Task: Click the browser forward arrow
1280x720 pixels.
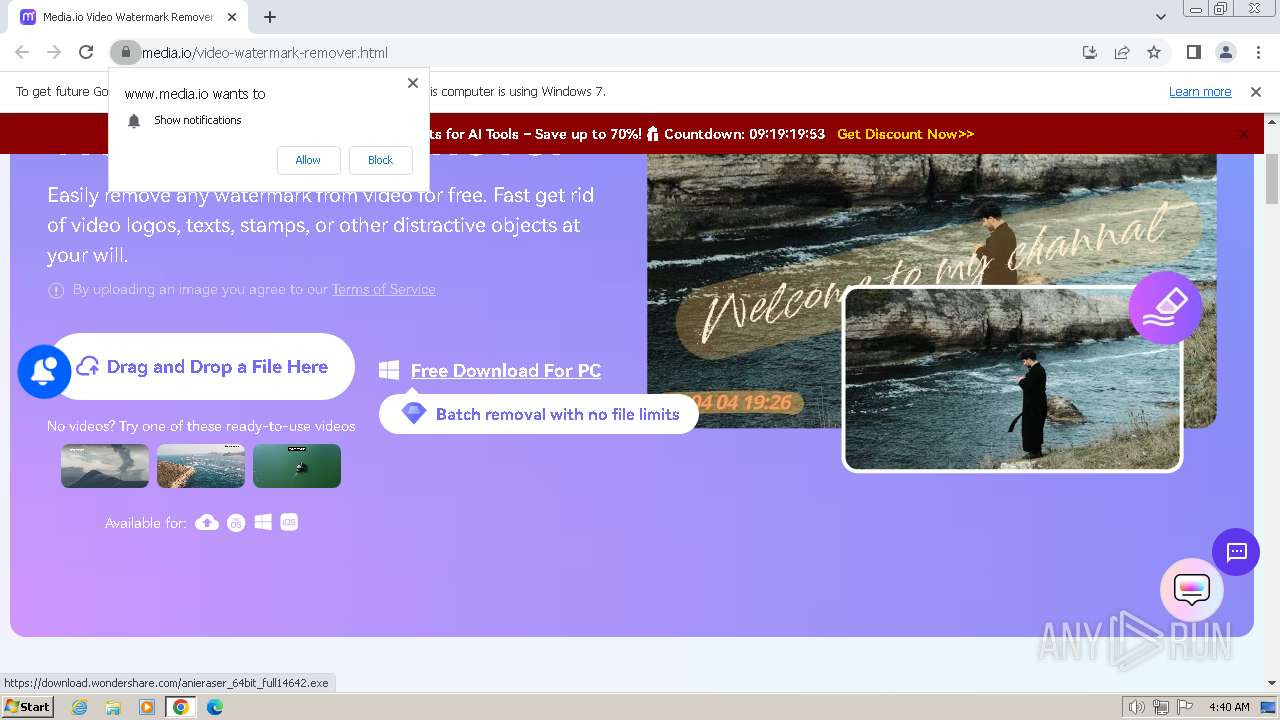Action: (54, 52)
